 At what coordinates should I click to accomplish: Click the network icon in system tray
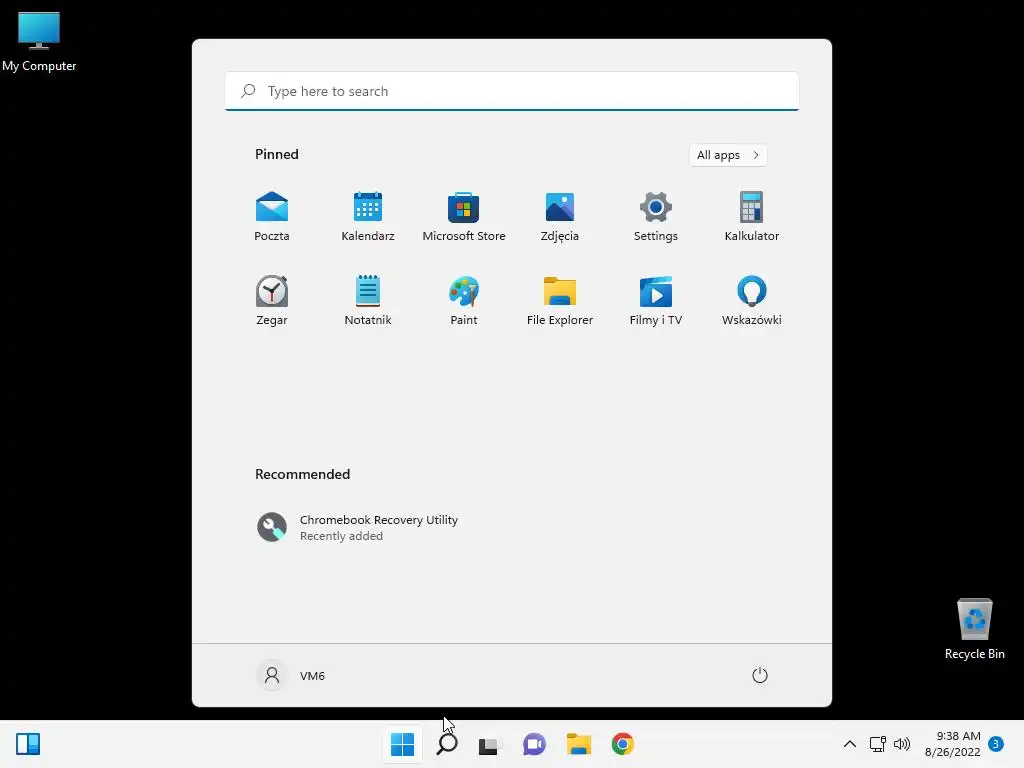click(878, 744)
